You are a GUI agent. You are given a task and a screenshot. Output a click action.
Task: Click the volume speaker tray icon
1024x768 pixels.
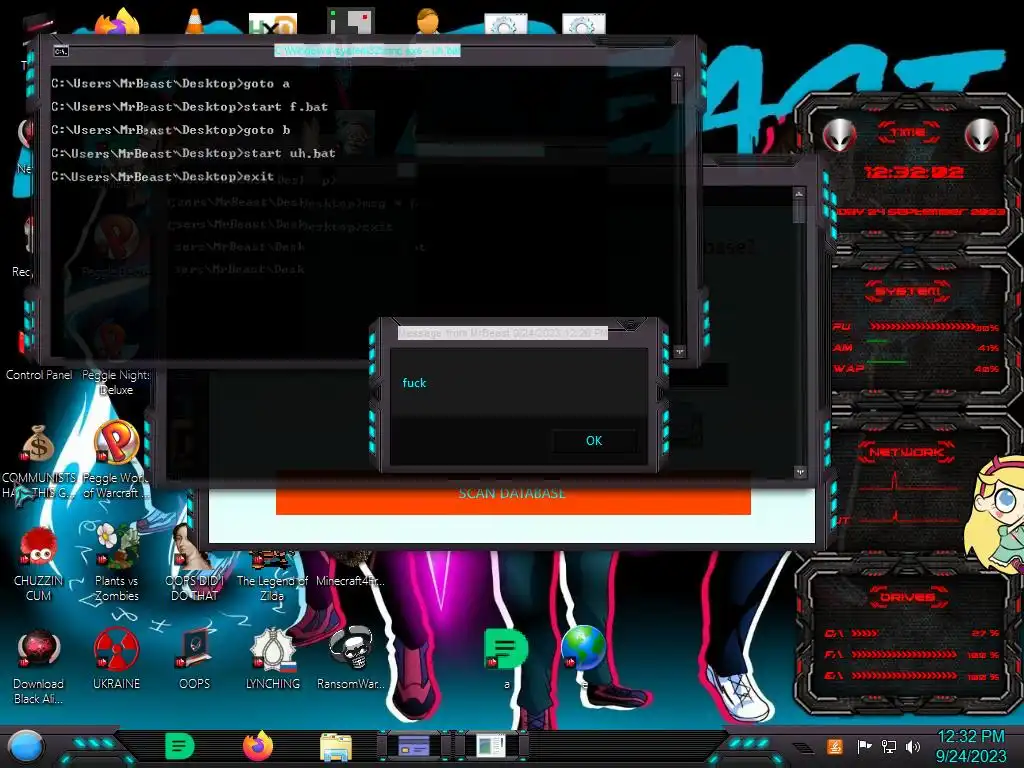tap(912, 746)
